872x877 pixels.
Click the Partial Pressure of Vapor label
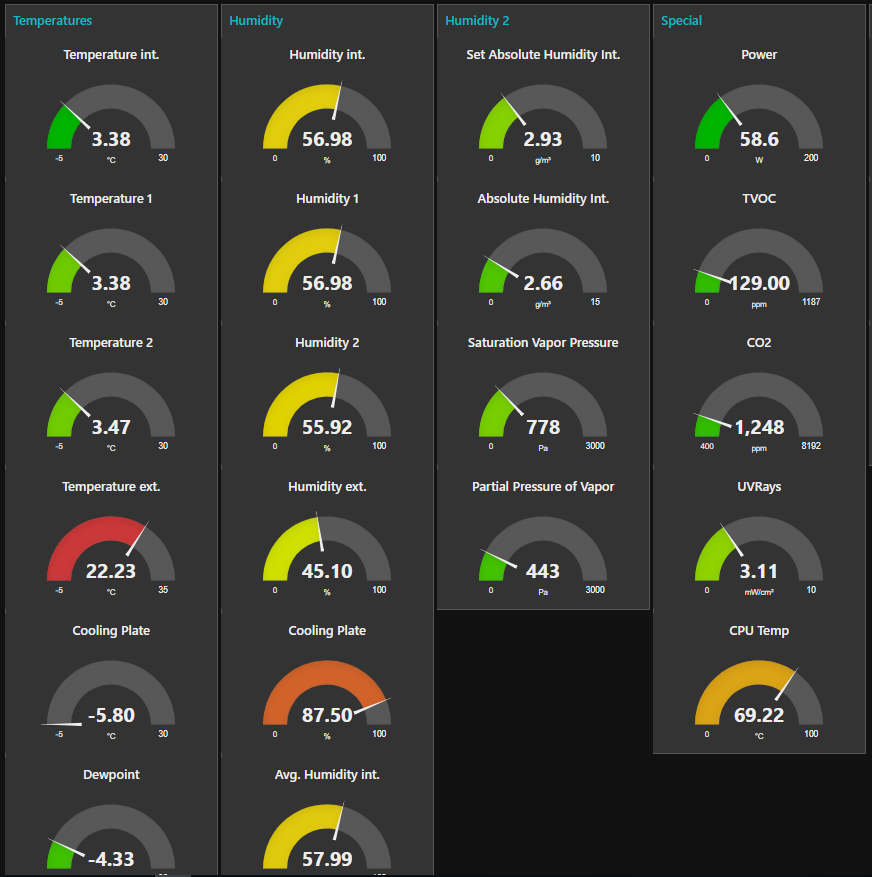pos(543,487)
